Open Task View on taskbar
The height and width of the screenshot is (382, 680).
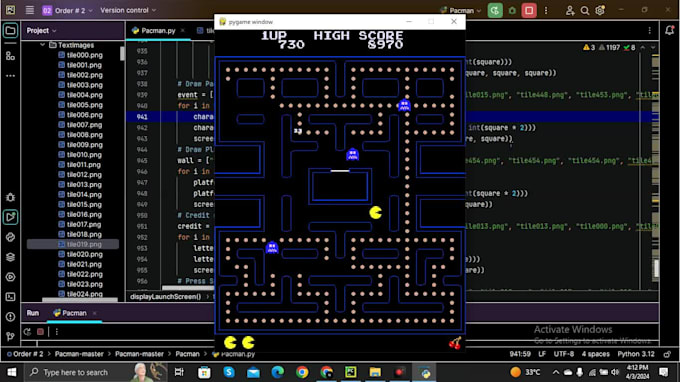tap(179, 372)
